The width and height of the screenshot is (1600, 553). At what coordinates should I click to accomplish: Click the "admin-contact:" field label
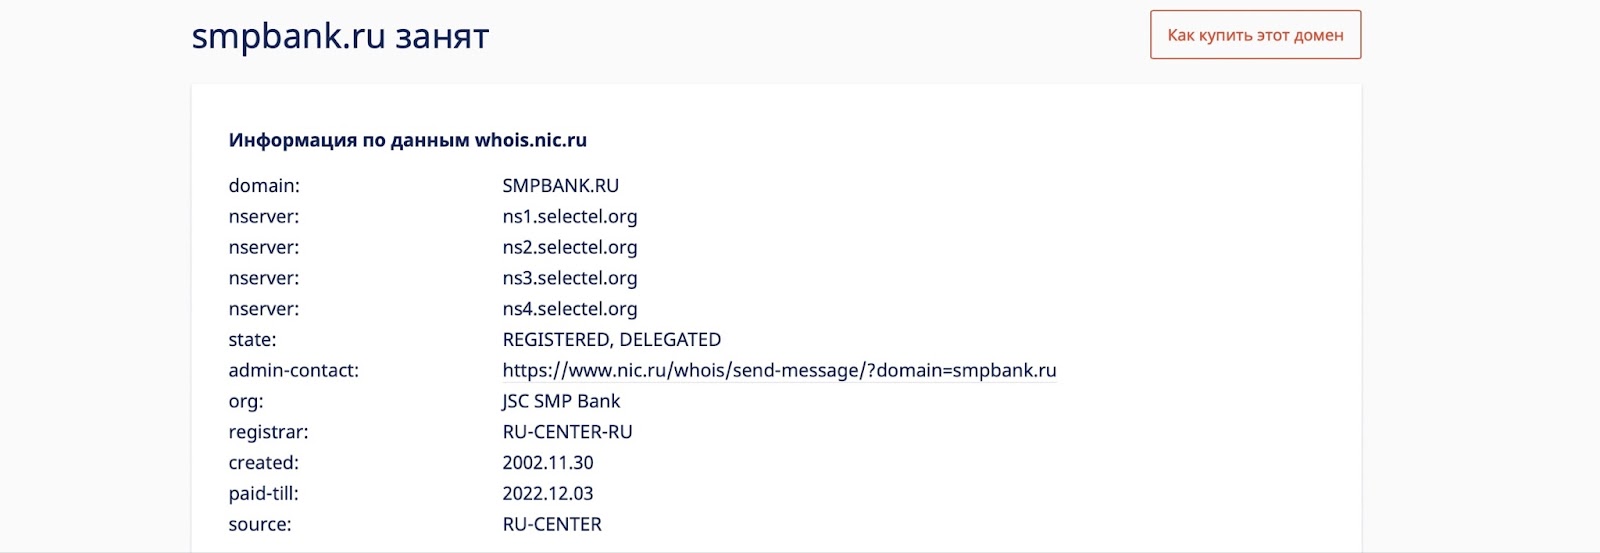[293, 371]
